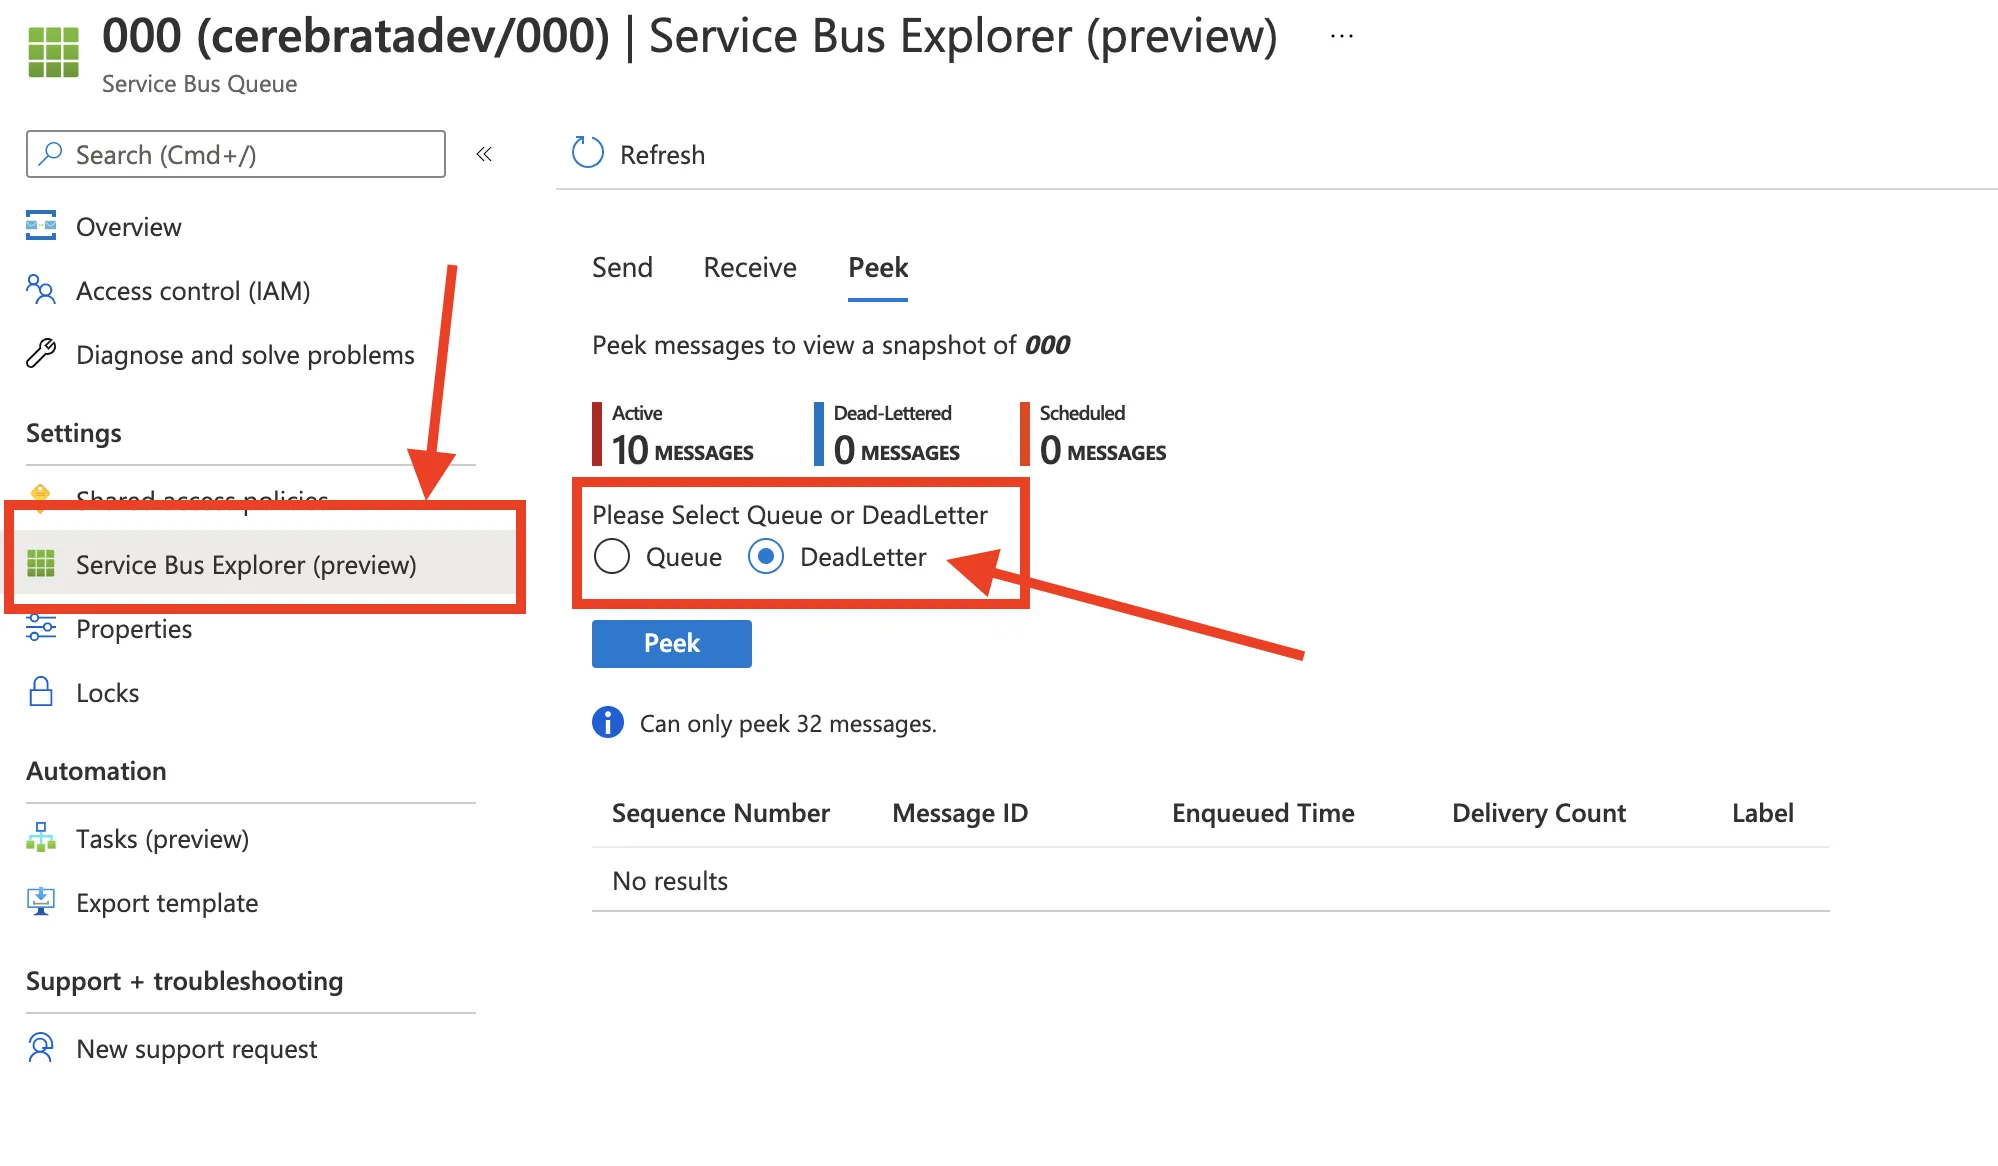
Task: Click the Properties sliders icon
Action: pyautogui.click(x=41, y=628)
